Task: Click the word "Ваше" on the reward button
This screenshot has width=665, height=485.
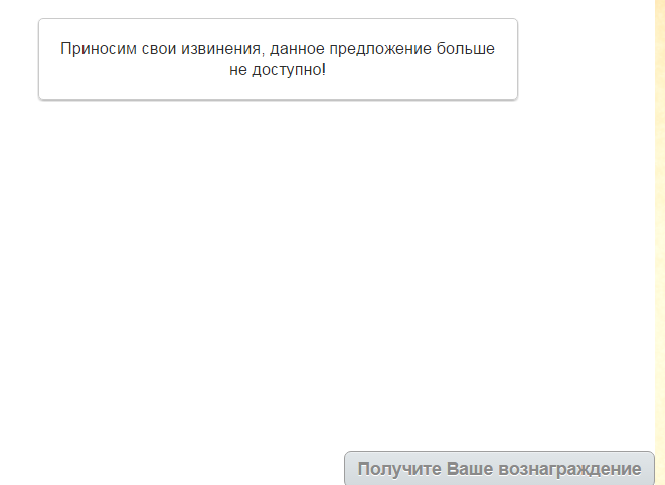Action: pos(469,469)
